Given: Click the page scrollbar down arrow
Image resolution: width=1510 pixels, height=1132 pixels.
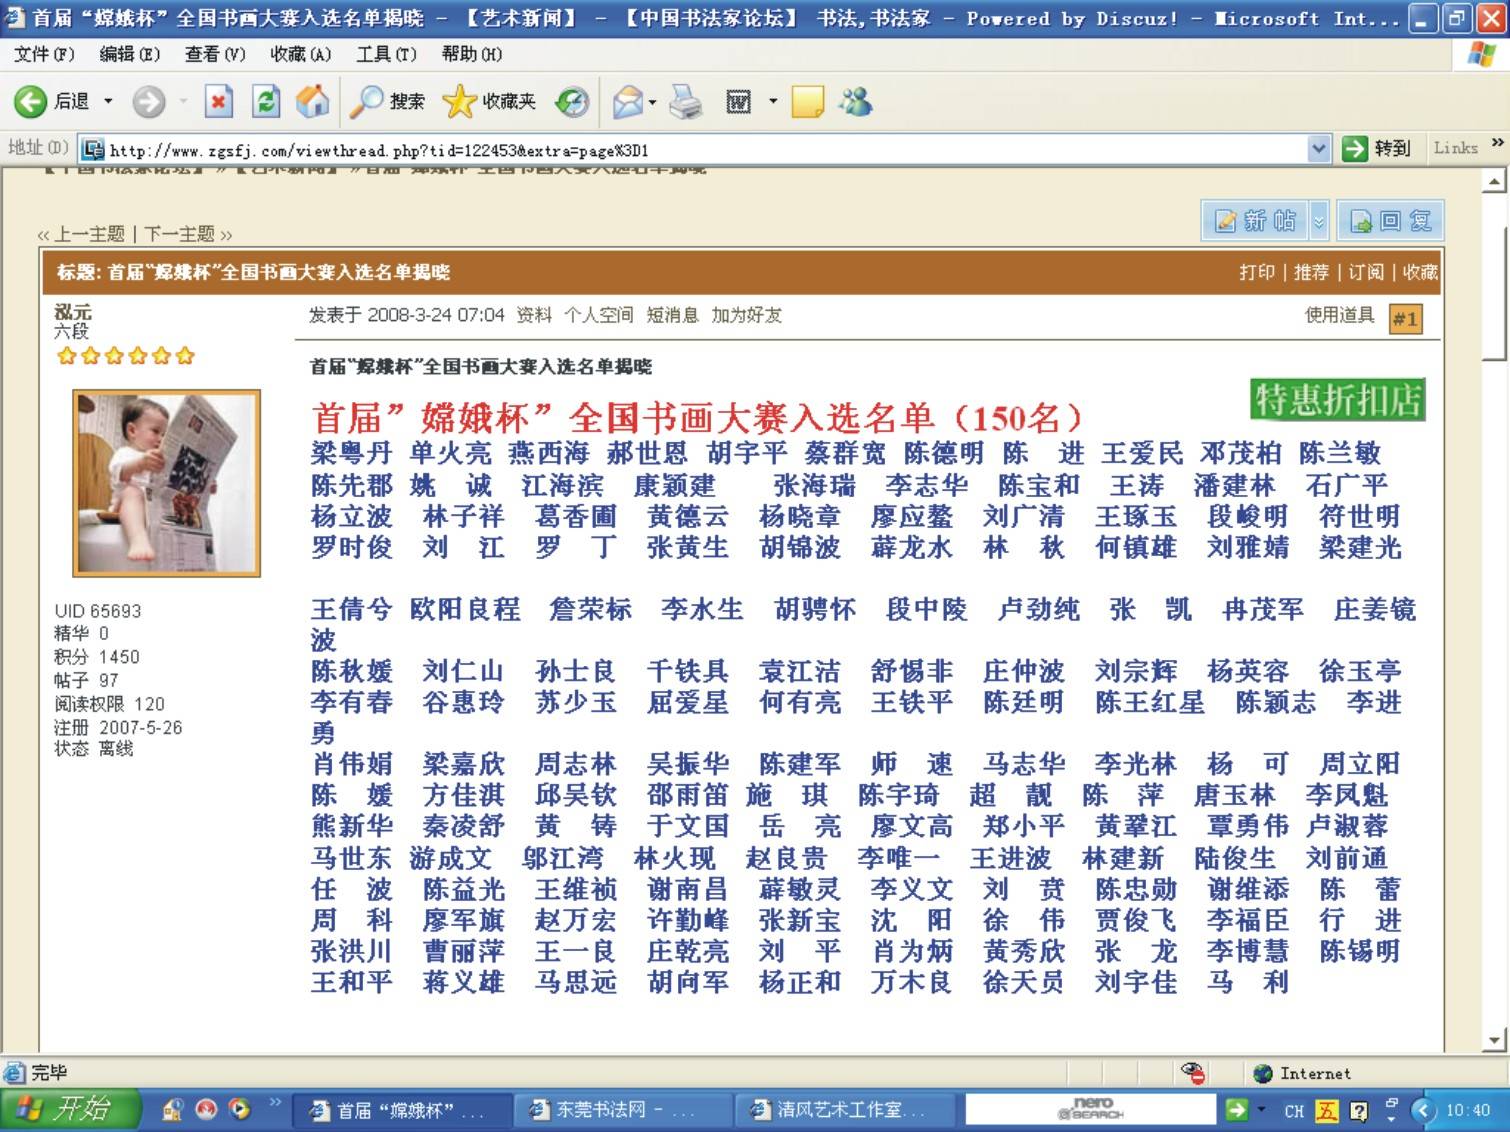Looking at the screenshot, I should click(x=1494, y=1041).
